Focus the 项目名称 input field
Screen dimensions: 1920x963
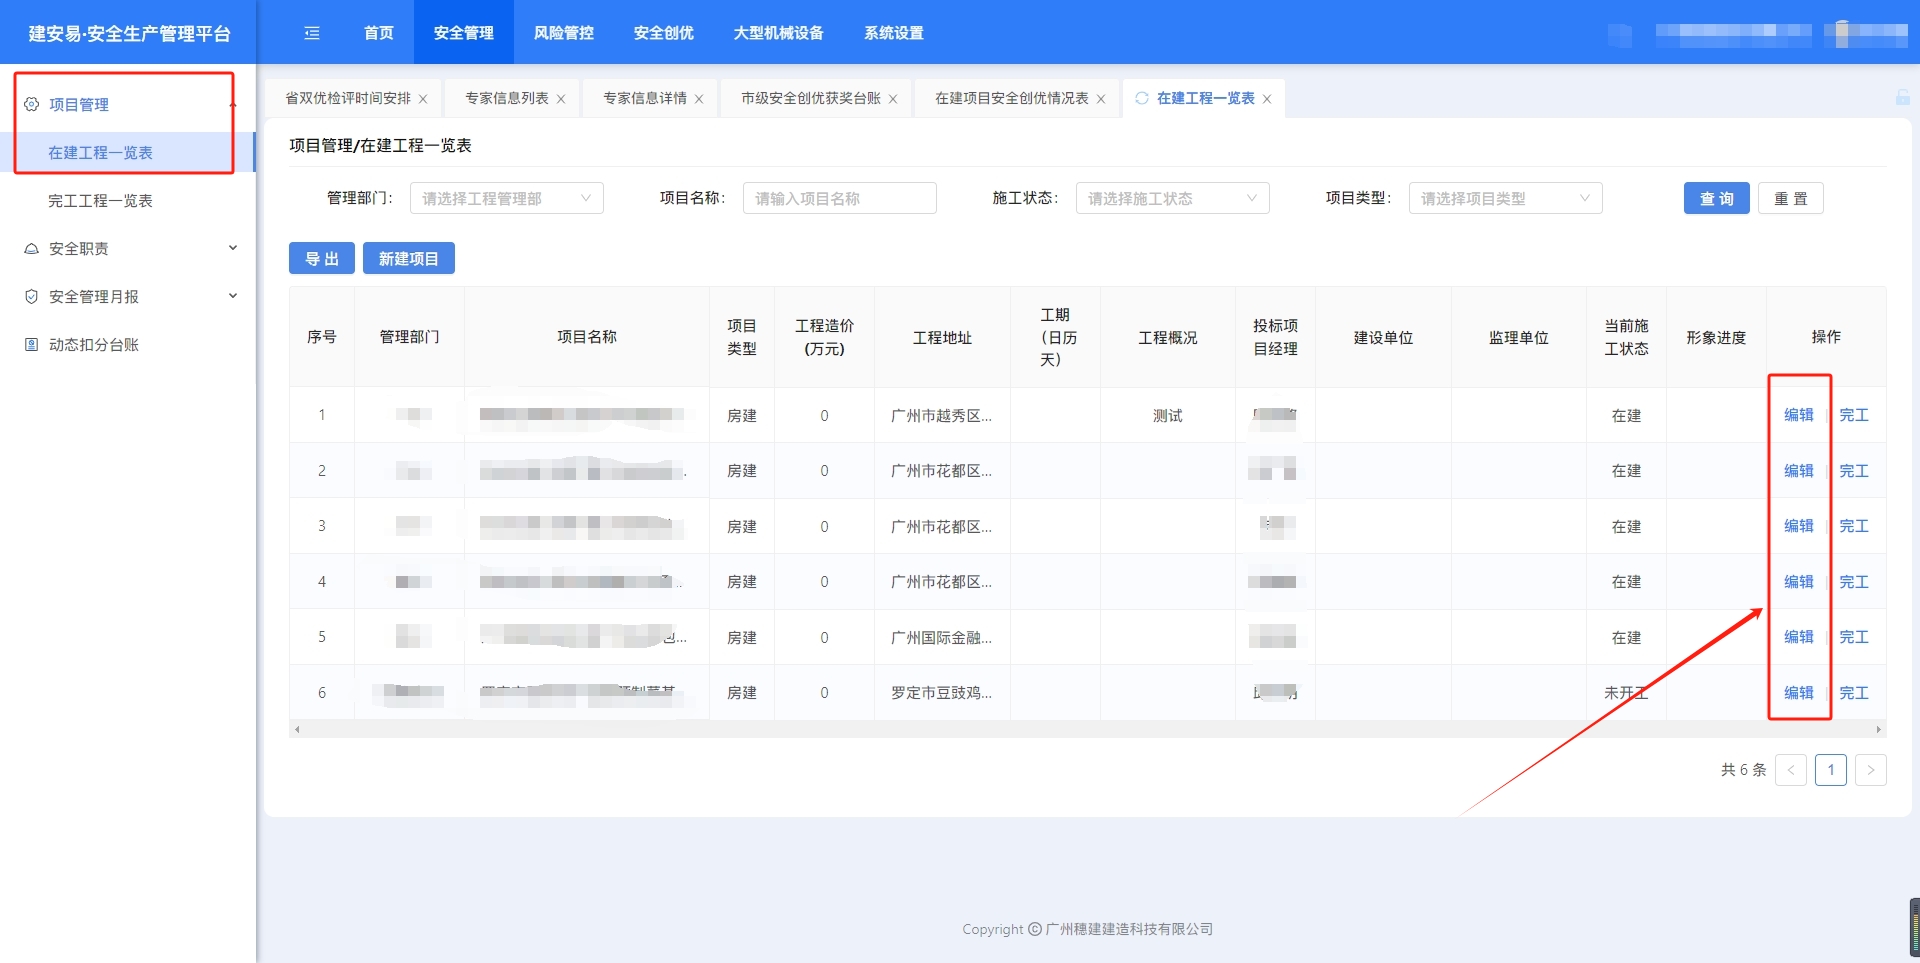tap(839, 198)
